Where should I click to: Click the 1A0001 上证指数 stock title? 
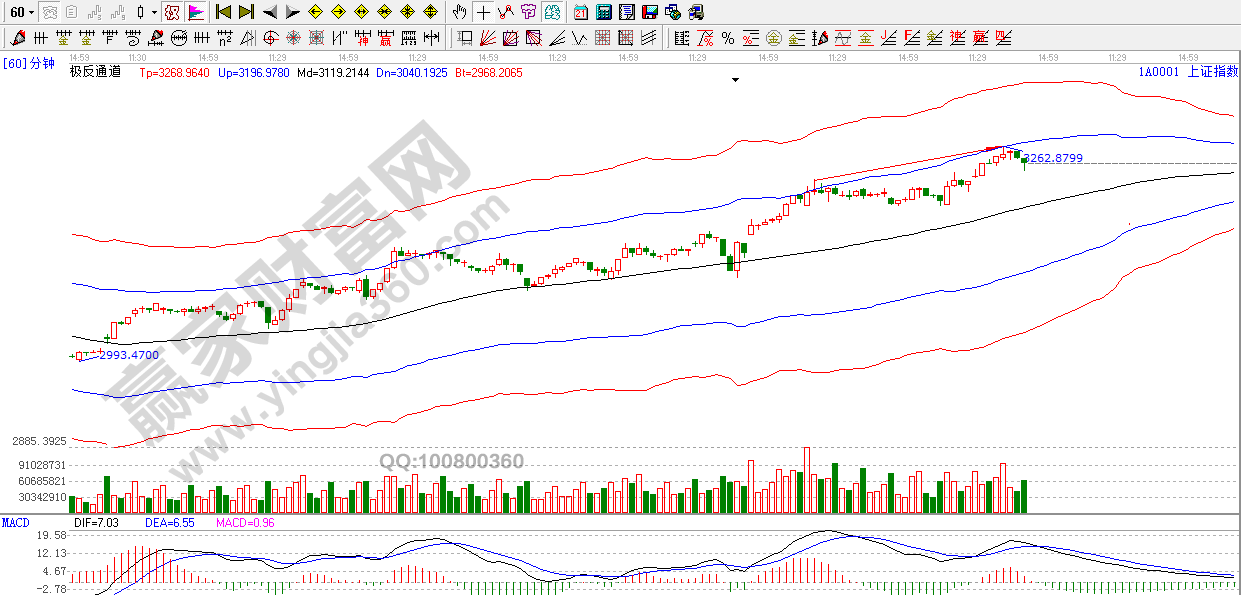(x=1188, y=72)
